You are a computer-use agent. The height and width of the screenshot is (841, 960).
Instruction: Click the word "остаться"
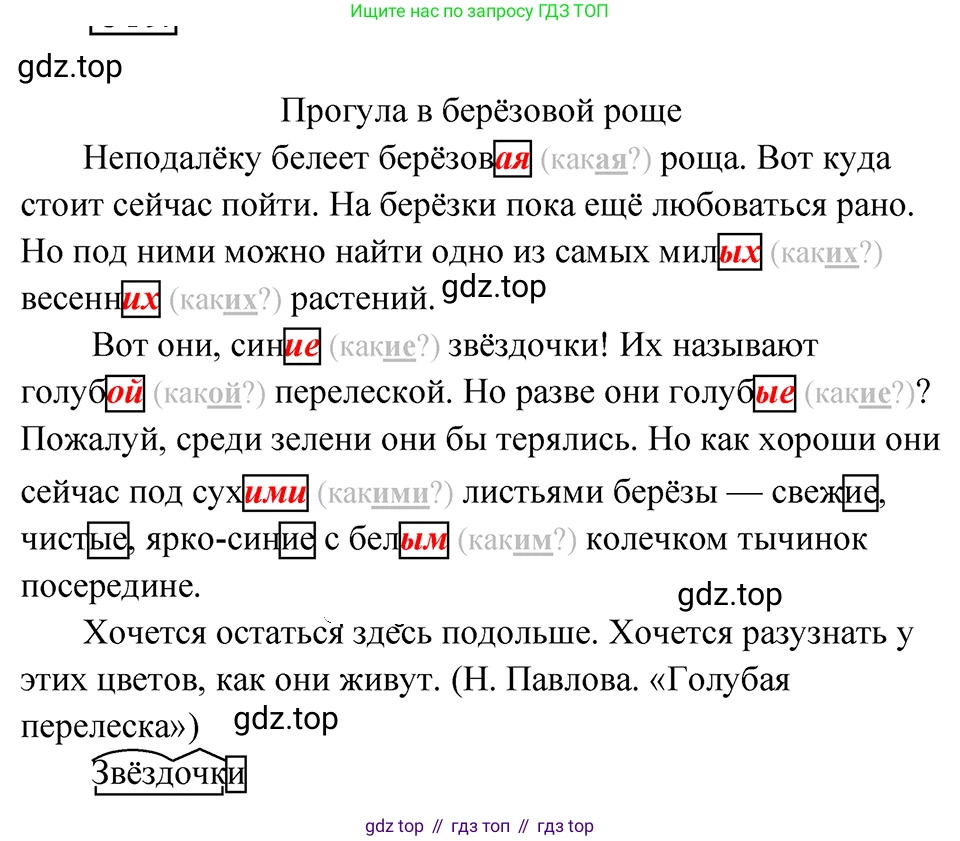[x=279, y=634]
